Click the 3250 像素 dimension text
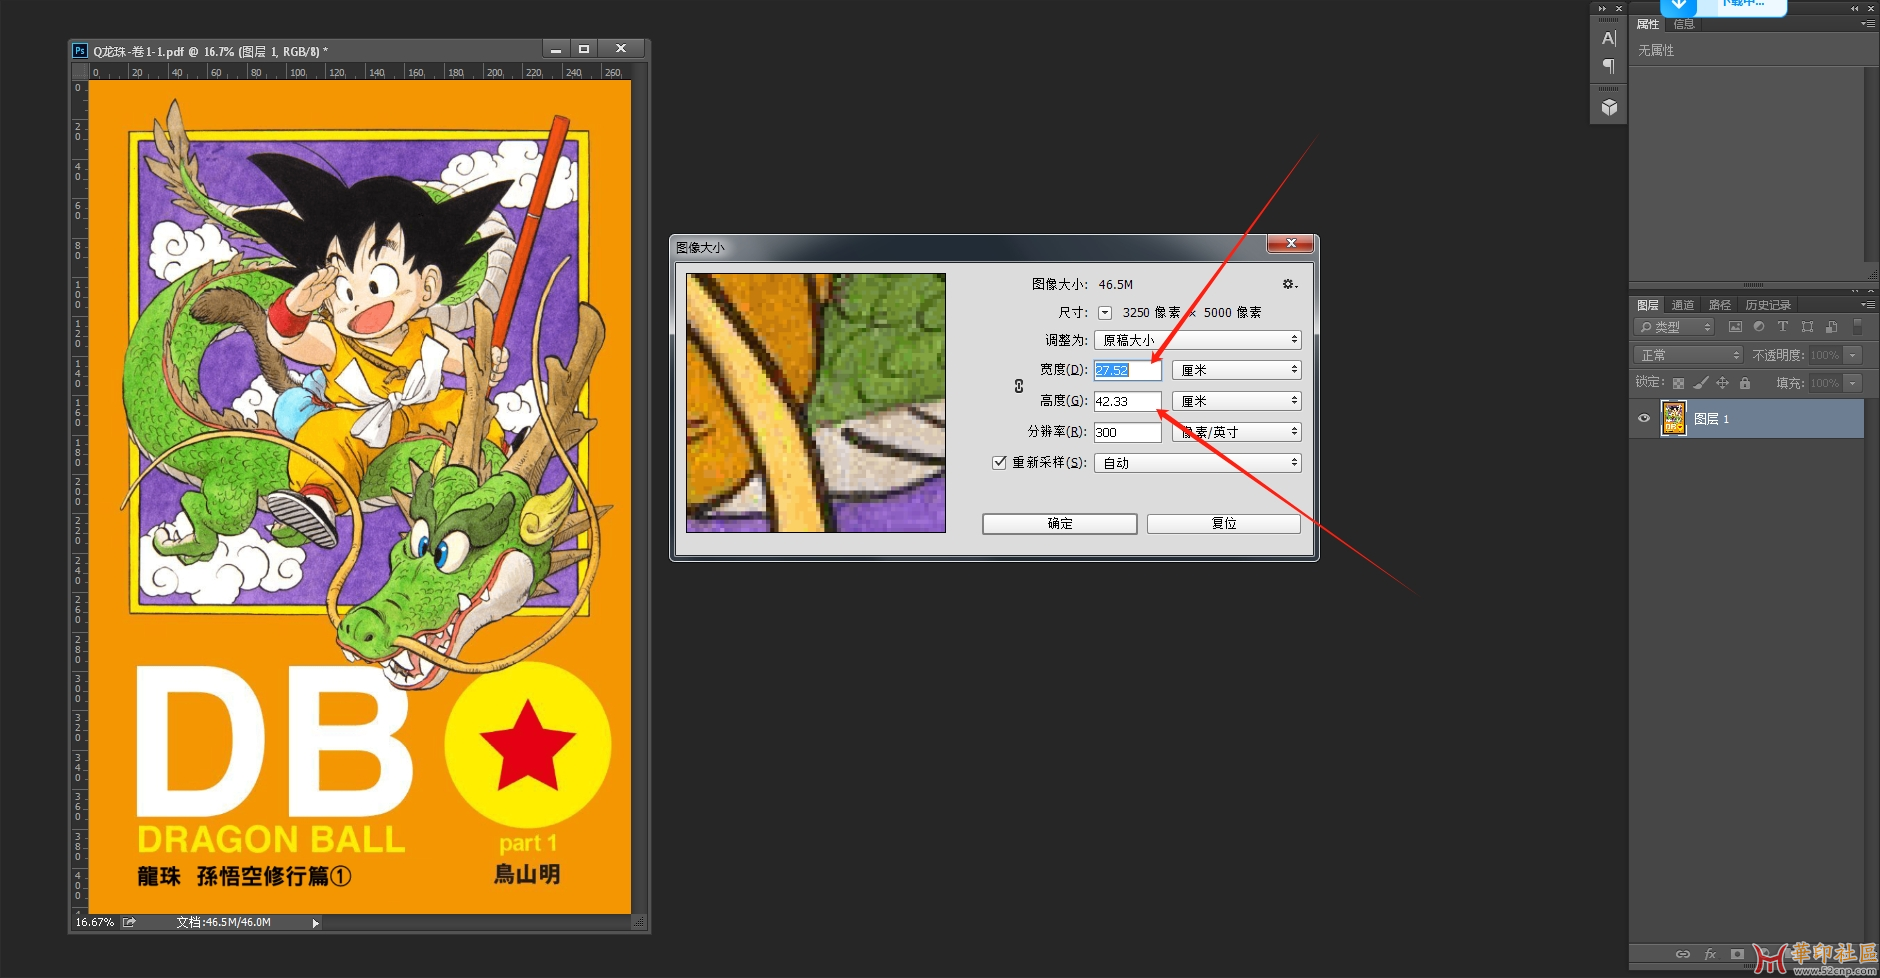 pyautogui.click(x=1151, y=313)
